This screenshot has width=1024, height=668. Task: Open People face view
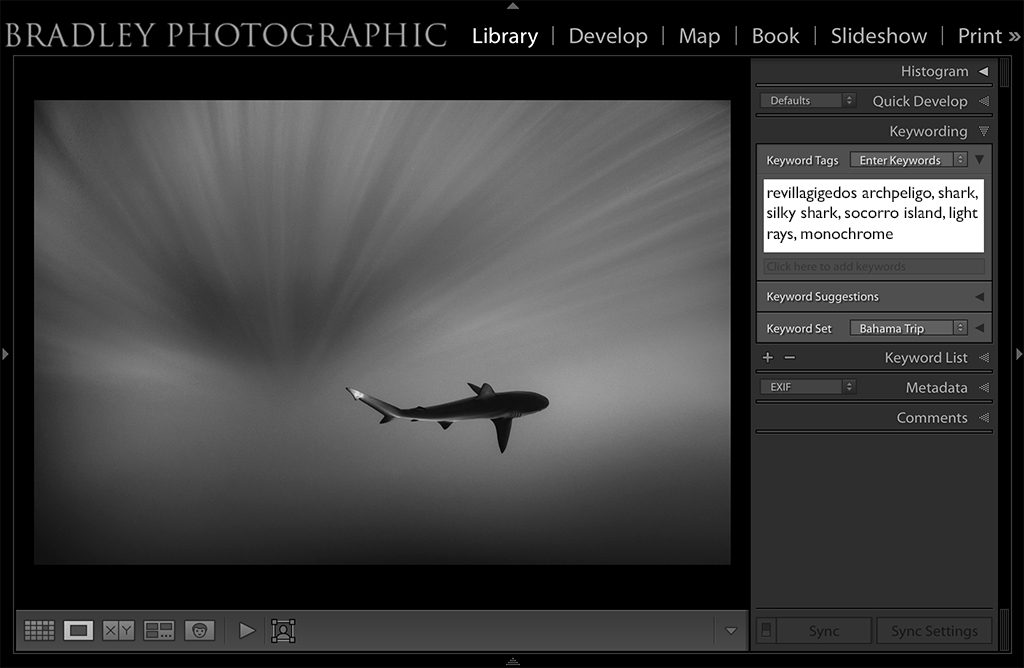200,630
